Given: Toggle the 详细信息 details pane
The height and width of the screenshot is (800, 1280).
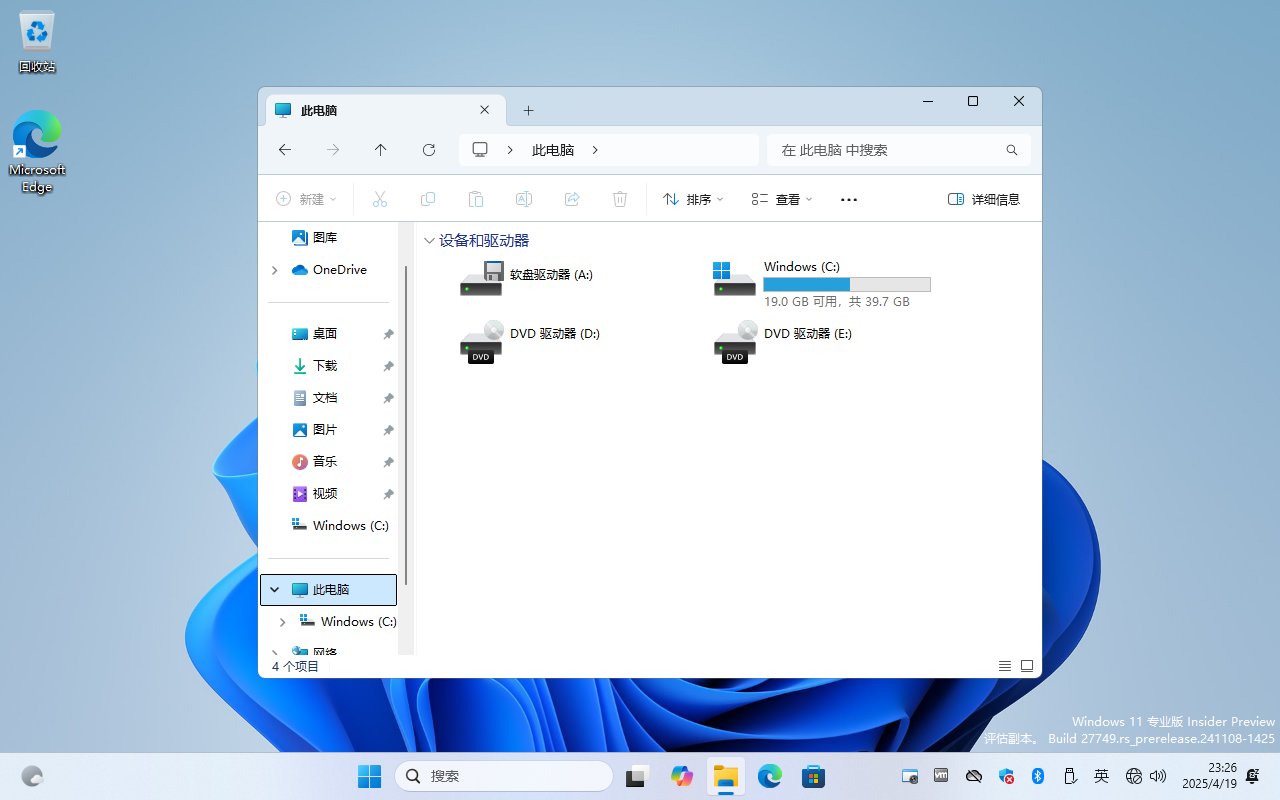Looking at the screenshot, I should [x=984, y=199].
